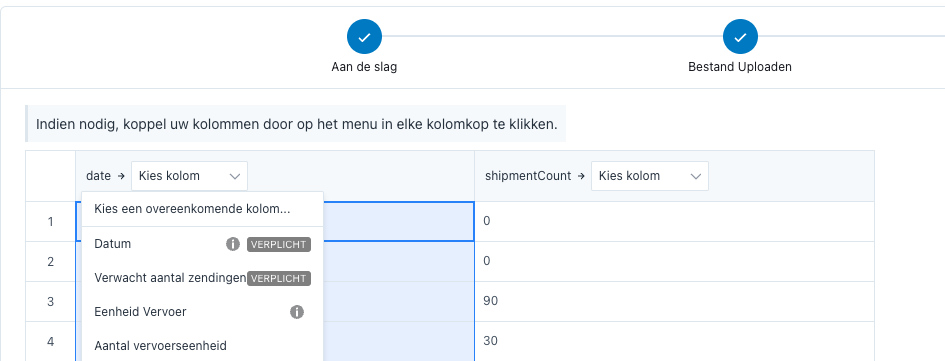This screenshot has width=945, height=361.
Task: Open the Kies kolom dropdown for date
Action: tap(189, 176)
